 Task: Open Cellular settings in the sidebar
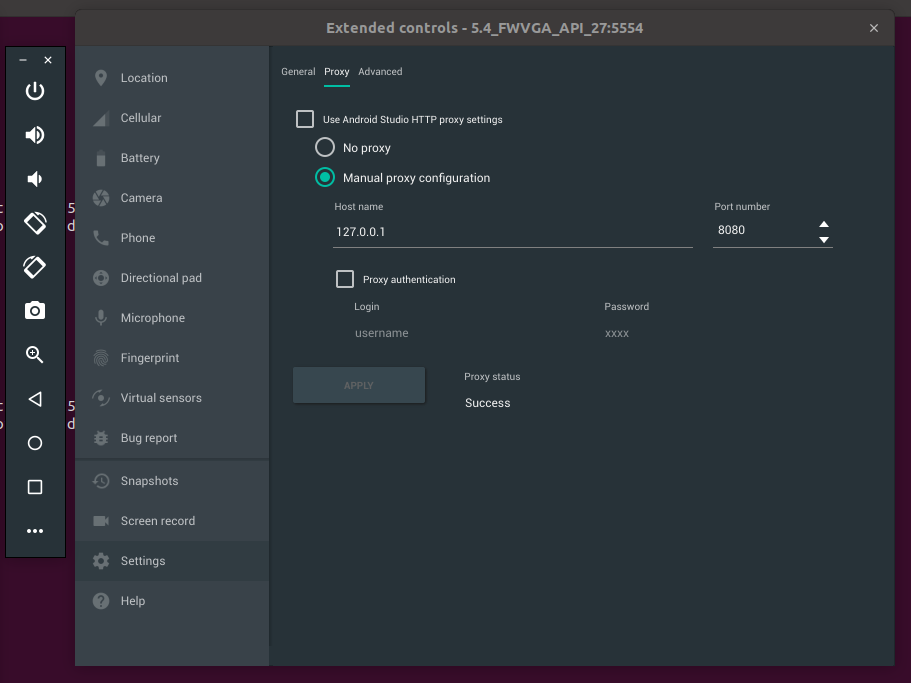(x=143, y=117)
